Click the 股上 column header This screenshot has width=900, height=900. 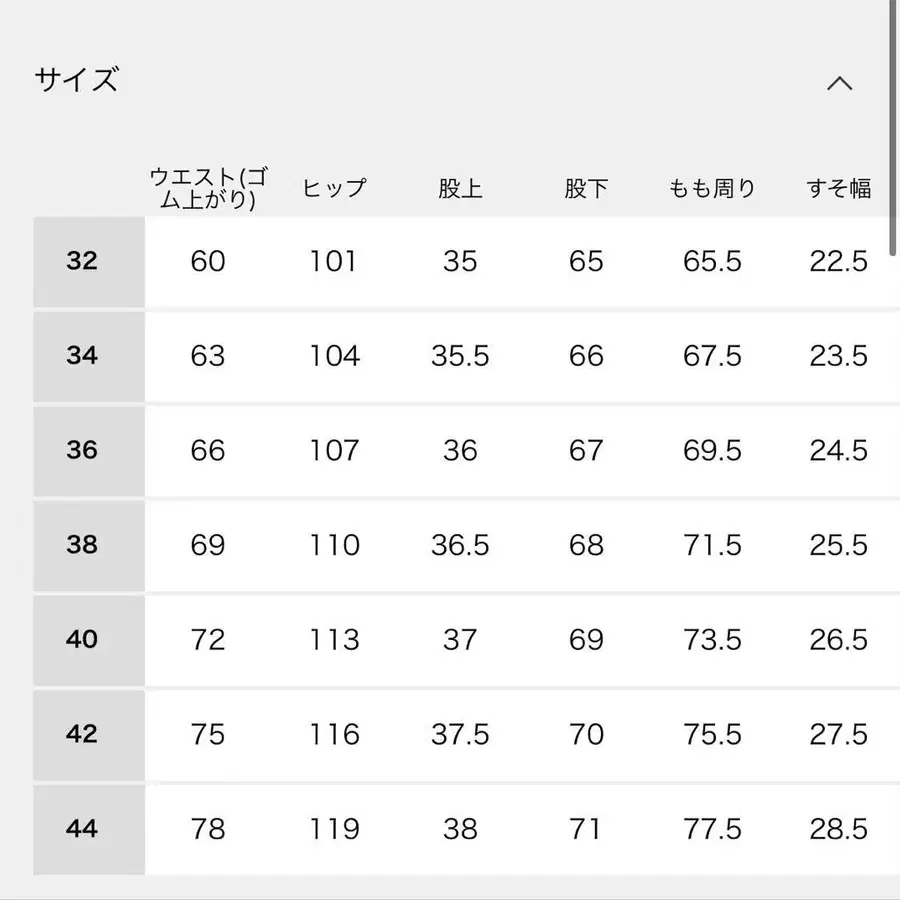(460, 188)
